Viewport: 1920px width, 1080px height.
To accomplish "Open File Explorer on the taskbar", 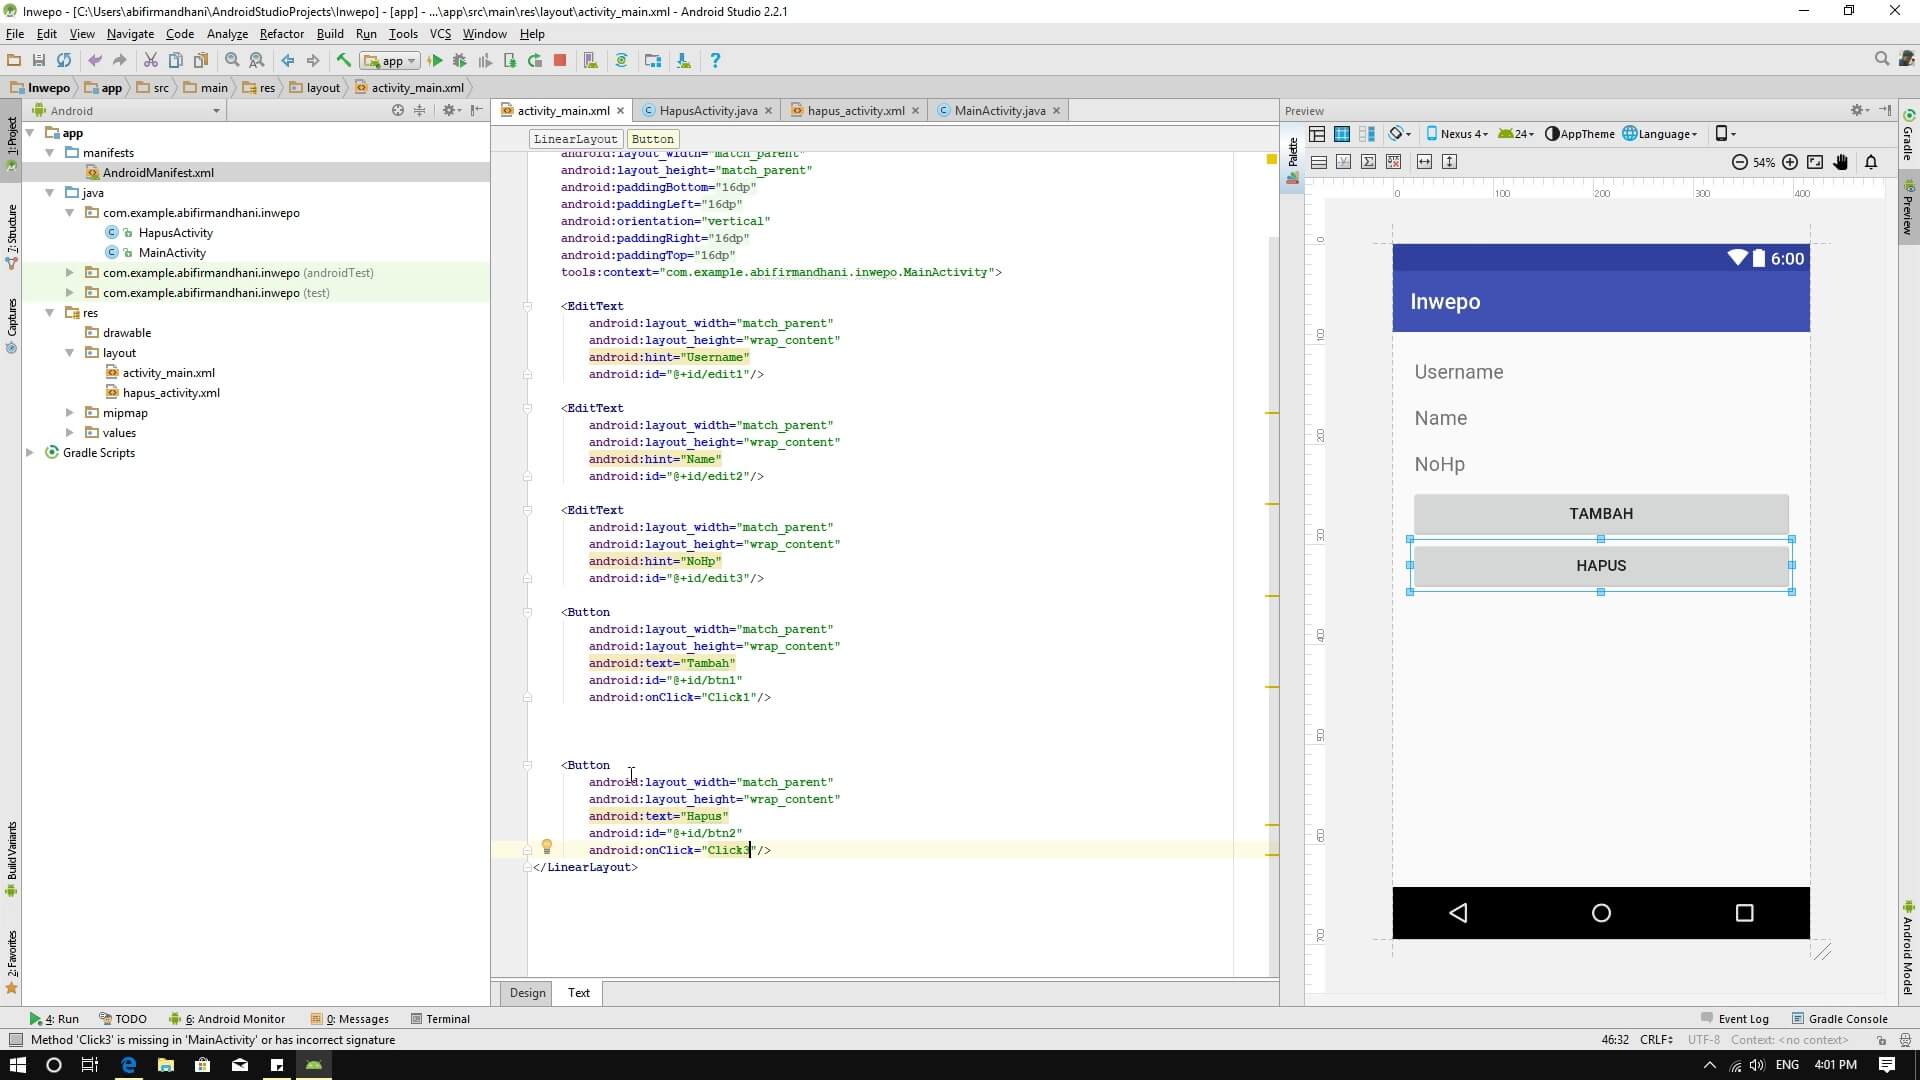I will point(165,1065).
